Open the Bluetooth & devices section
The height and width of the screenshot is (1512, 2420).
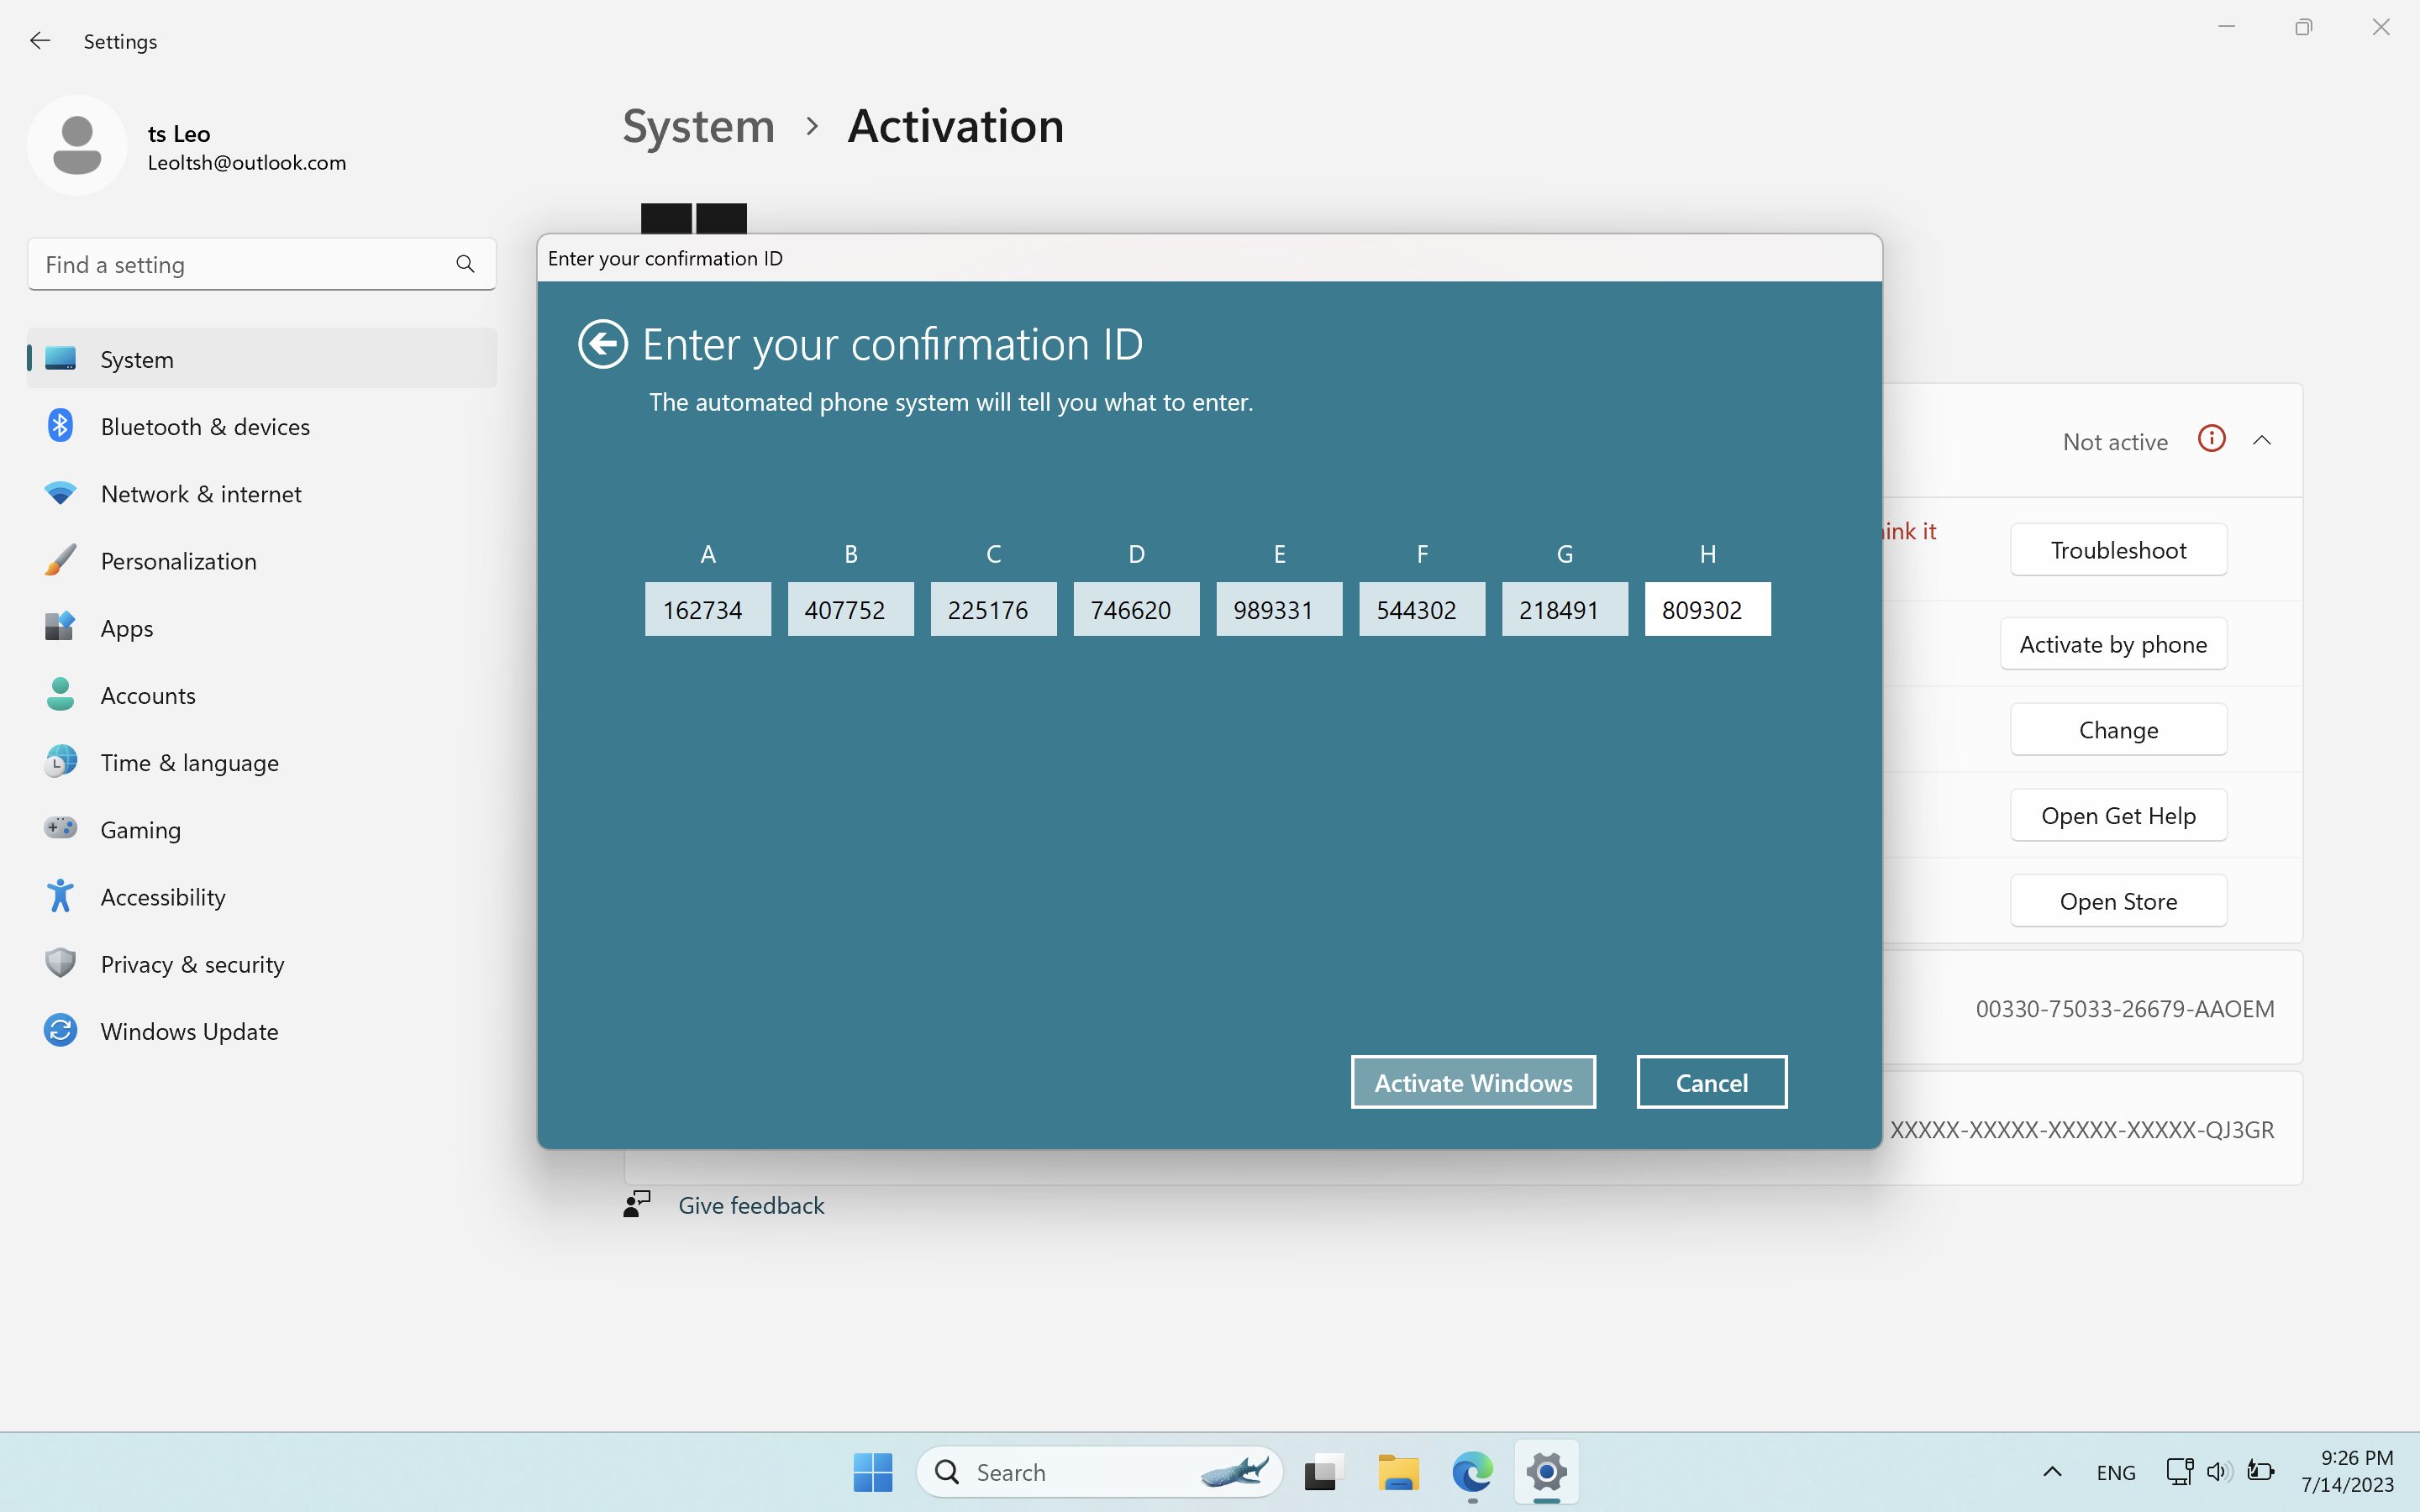205,427
